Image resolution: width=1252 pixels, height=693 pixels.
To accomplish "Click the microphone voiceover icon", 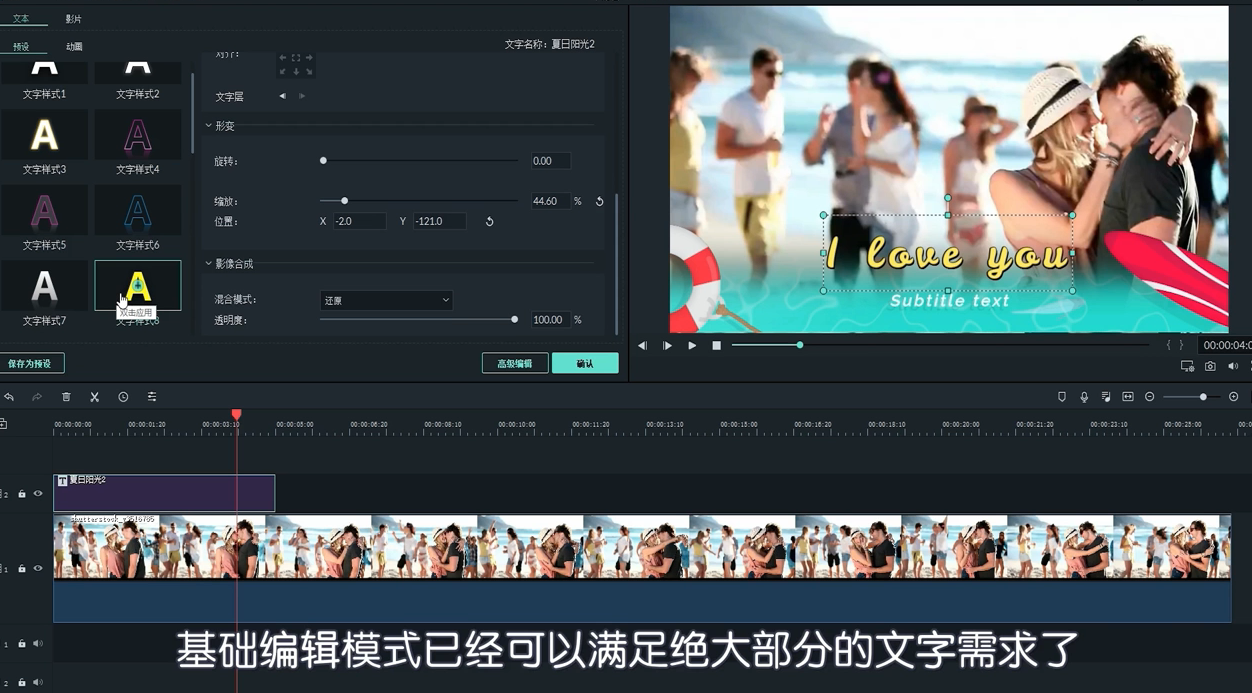I will pyautogui.click(x=1084, y=397).
